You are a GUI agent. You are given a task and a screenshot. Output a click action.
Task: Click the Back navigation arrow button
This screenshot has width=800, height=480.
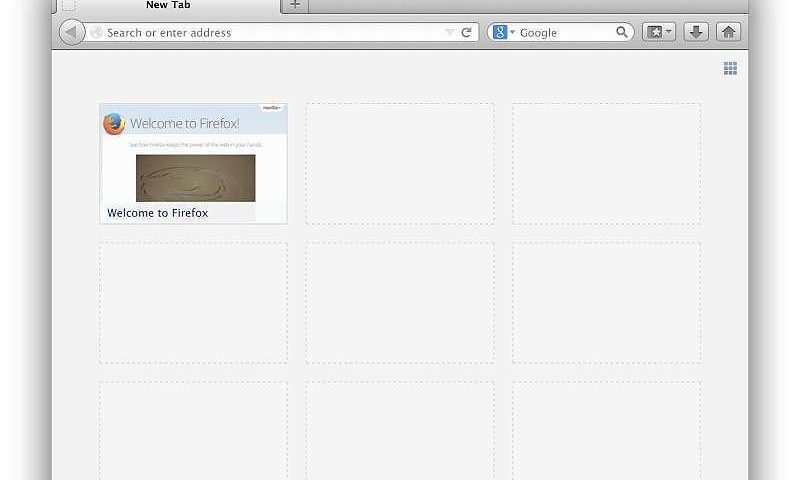click(x=71, y=32)
